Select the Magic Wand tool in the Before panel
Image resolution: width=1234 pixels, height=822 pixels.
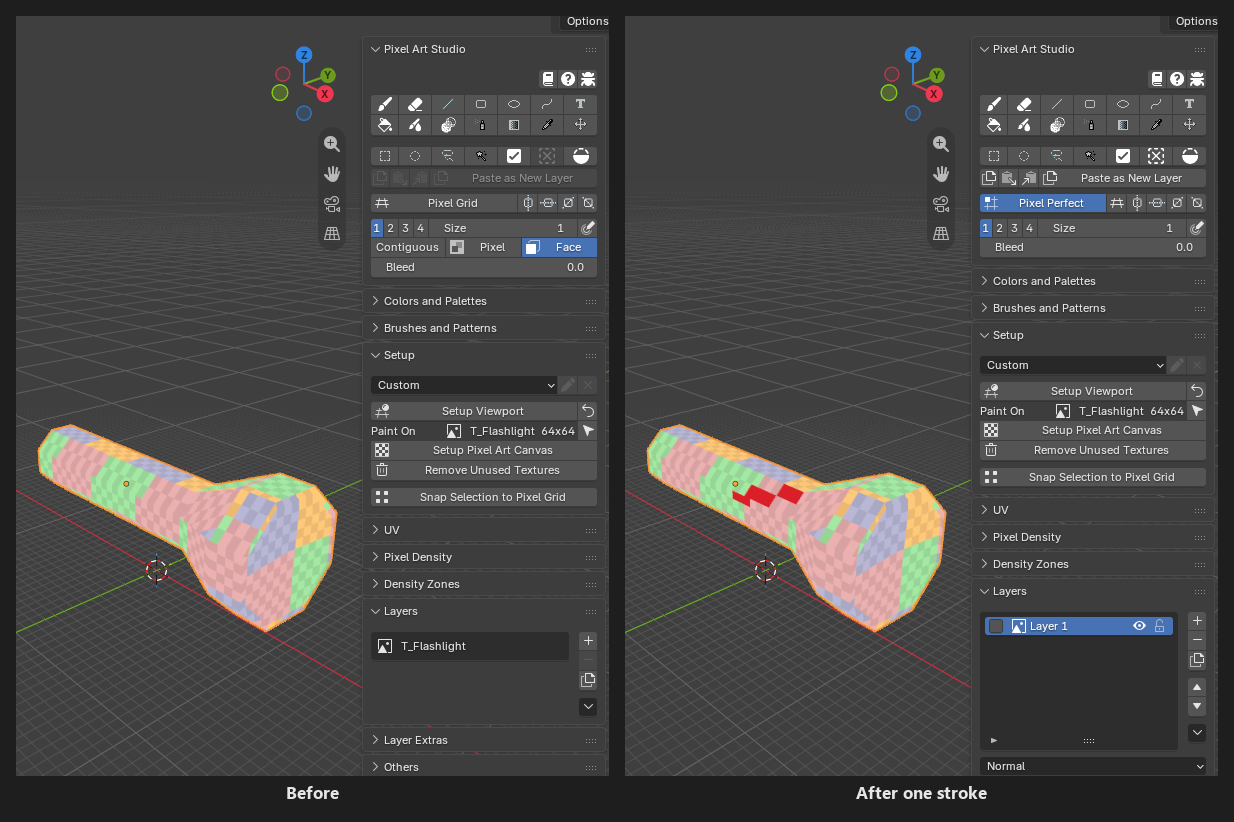pyautogui.click(x=481, y=156)
